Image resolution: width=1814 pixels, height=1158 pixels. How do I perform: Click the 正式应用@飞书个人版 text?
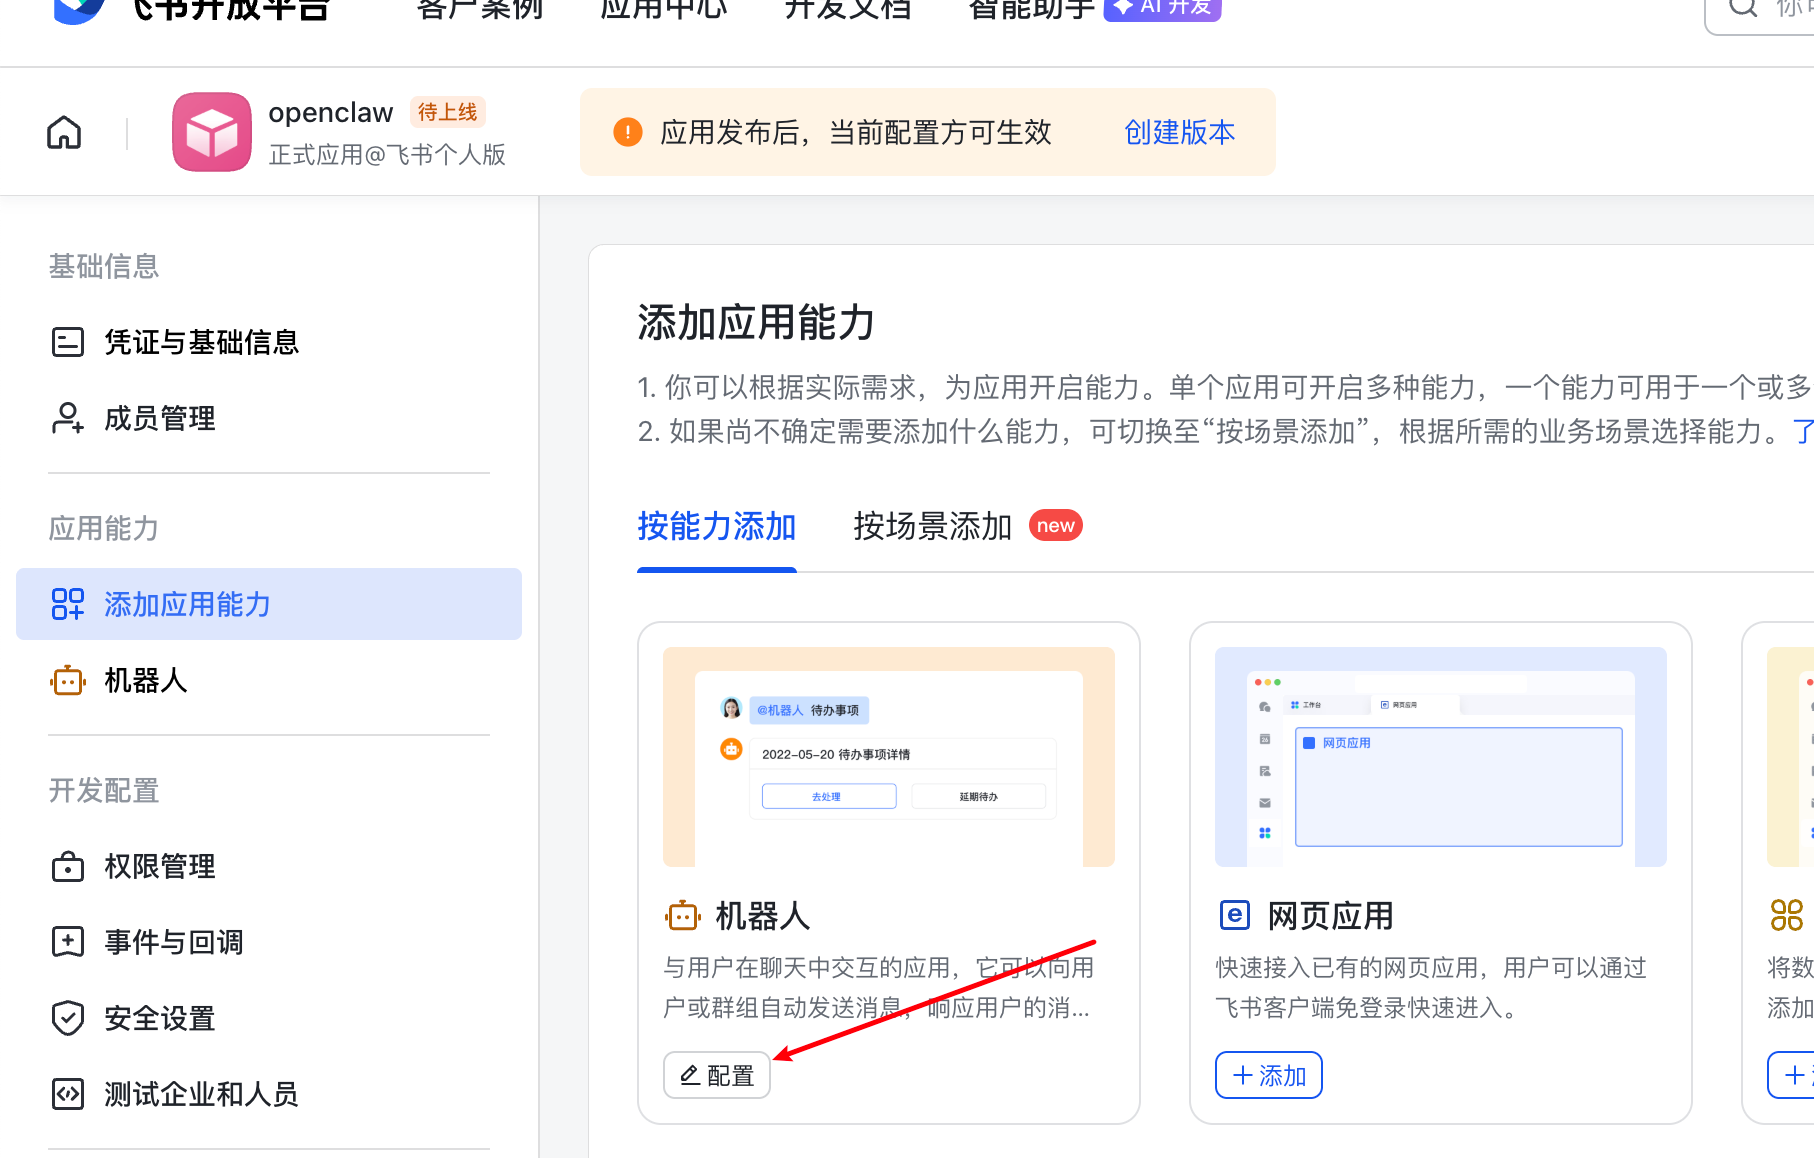point(387,155)
